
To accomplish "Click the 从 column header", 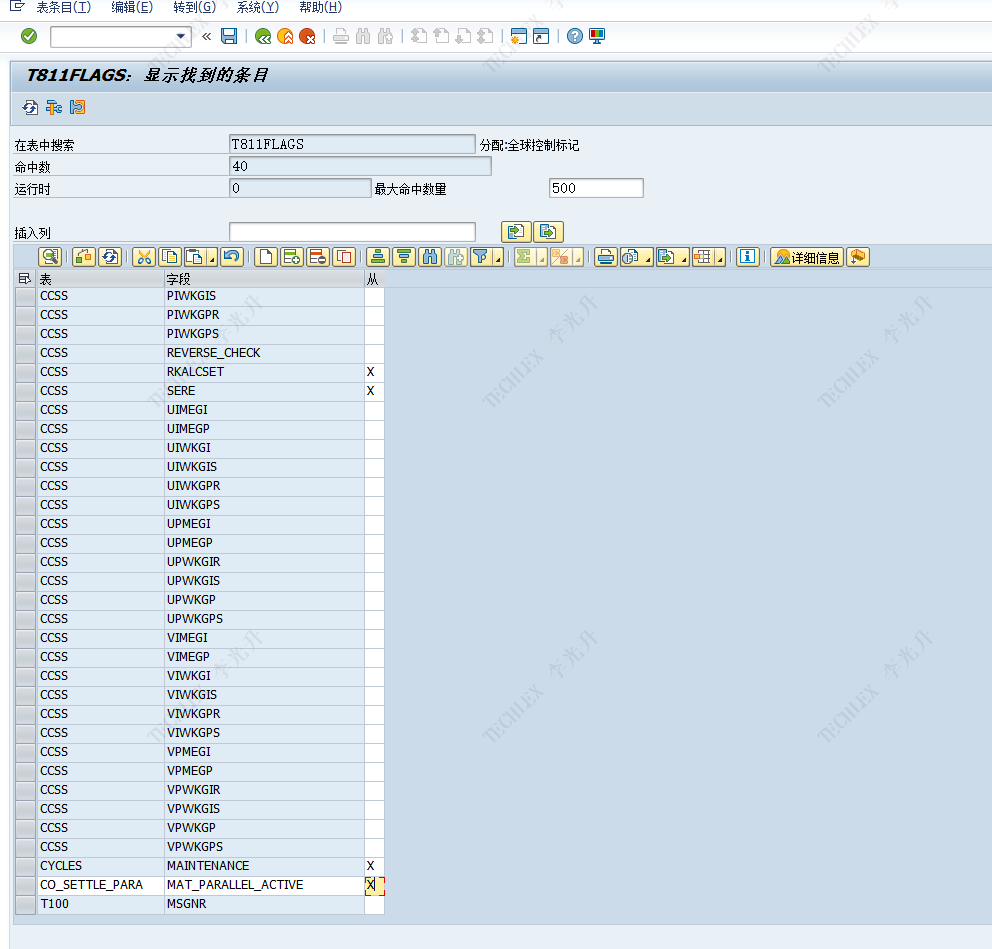I will (x=374, y=279).
